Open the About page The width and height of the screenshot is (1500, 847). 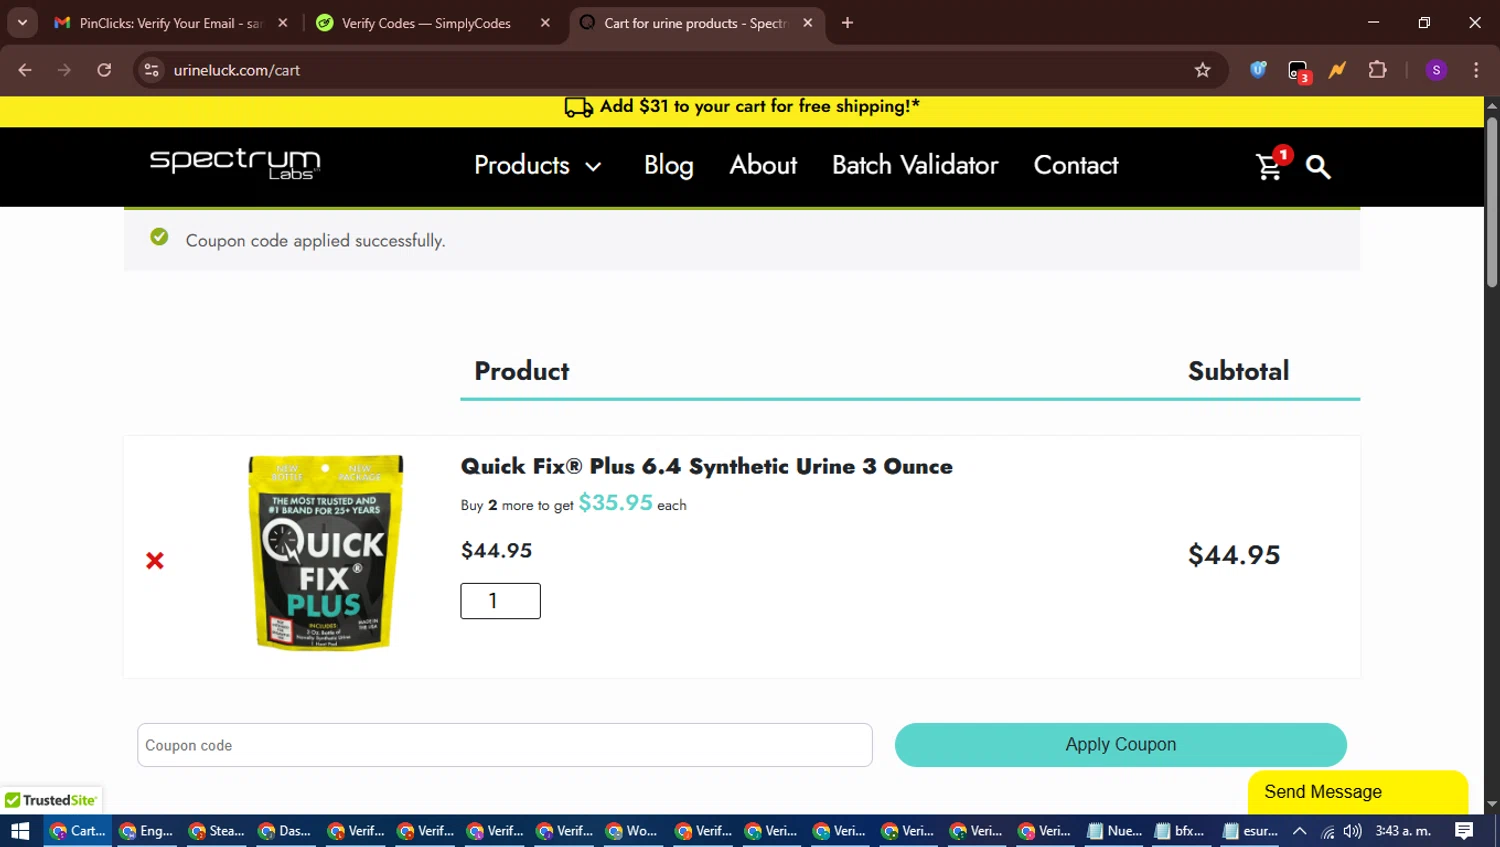tap(763, 165)
